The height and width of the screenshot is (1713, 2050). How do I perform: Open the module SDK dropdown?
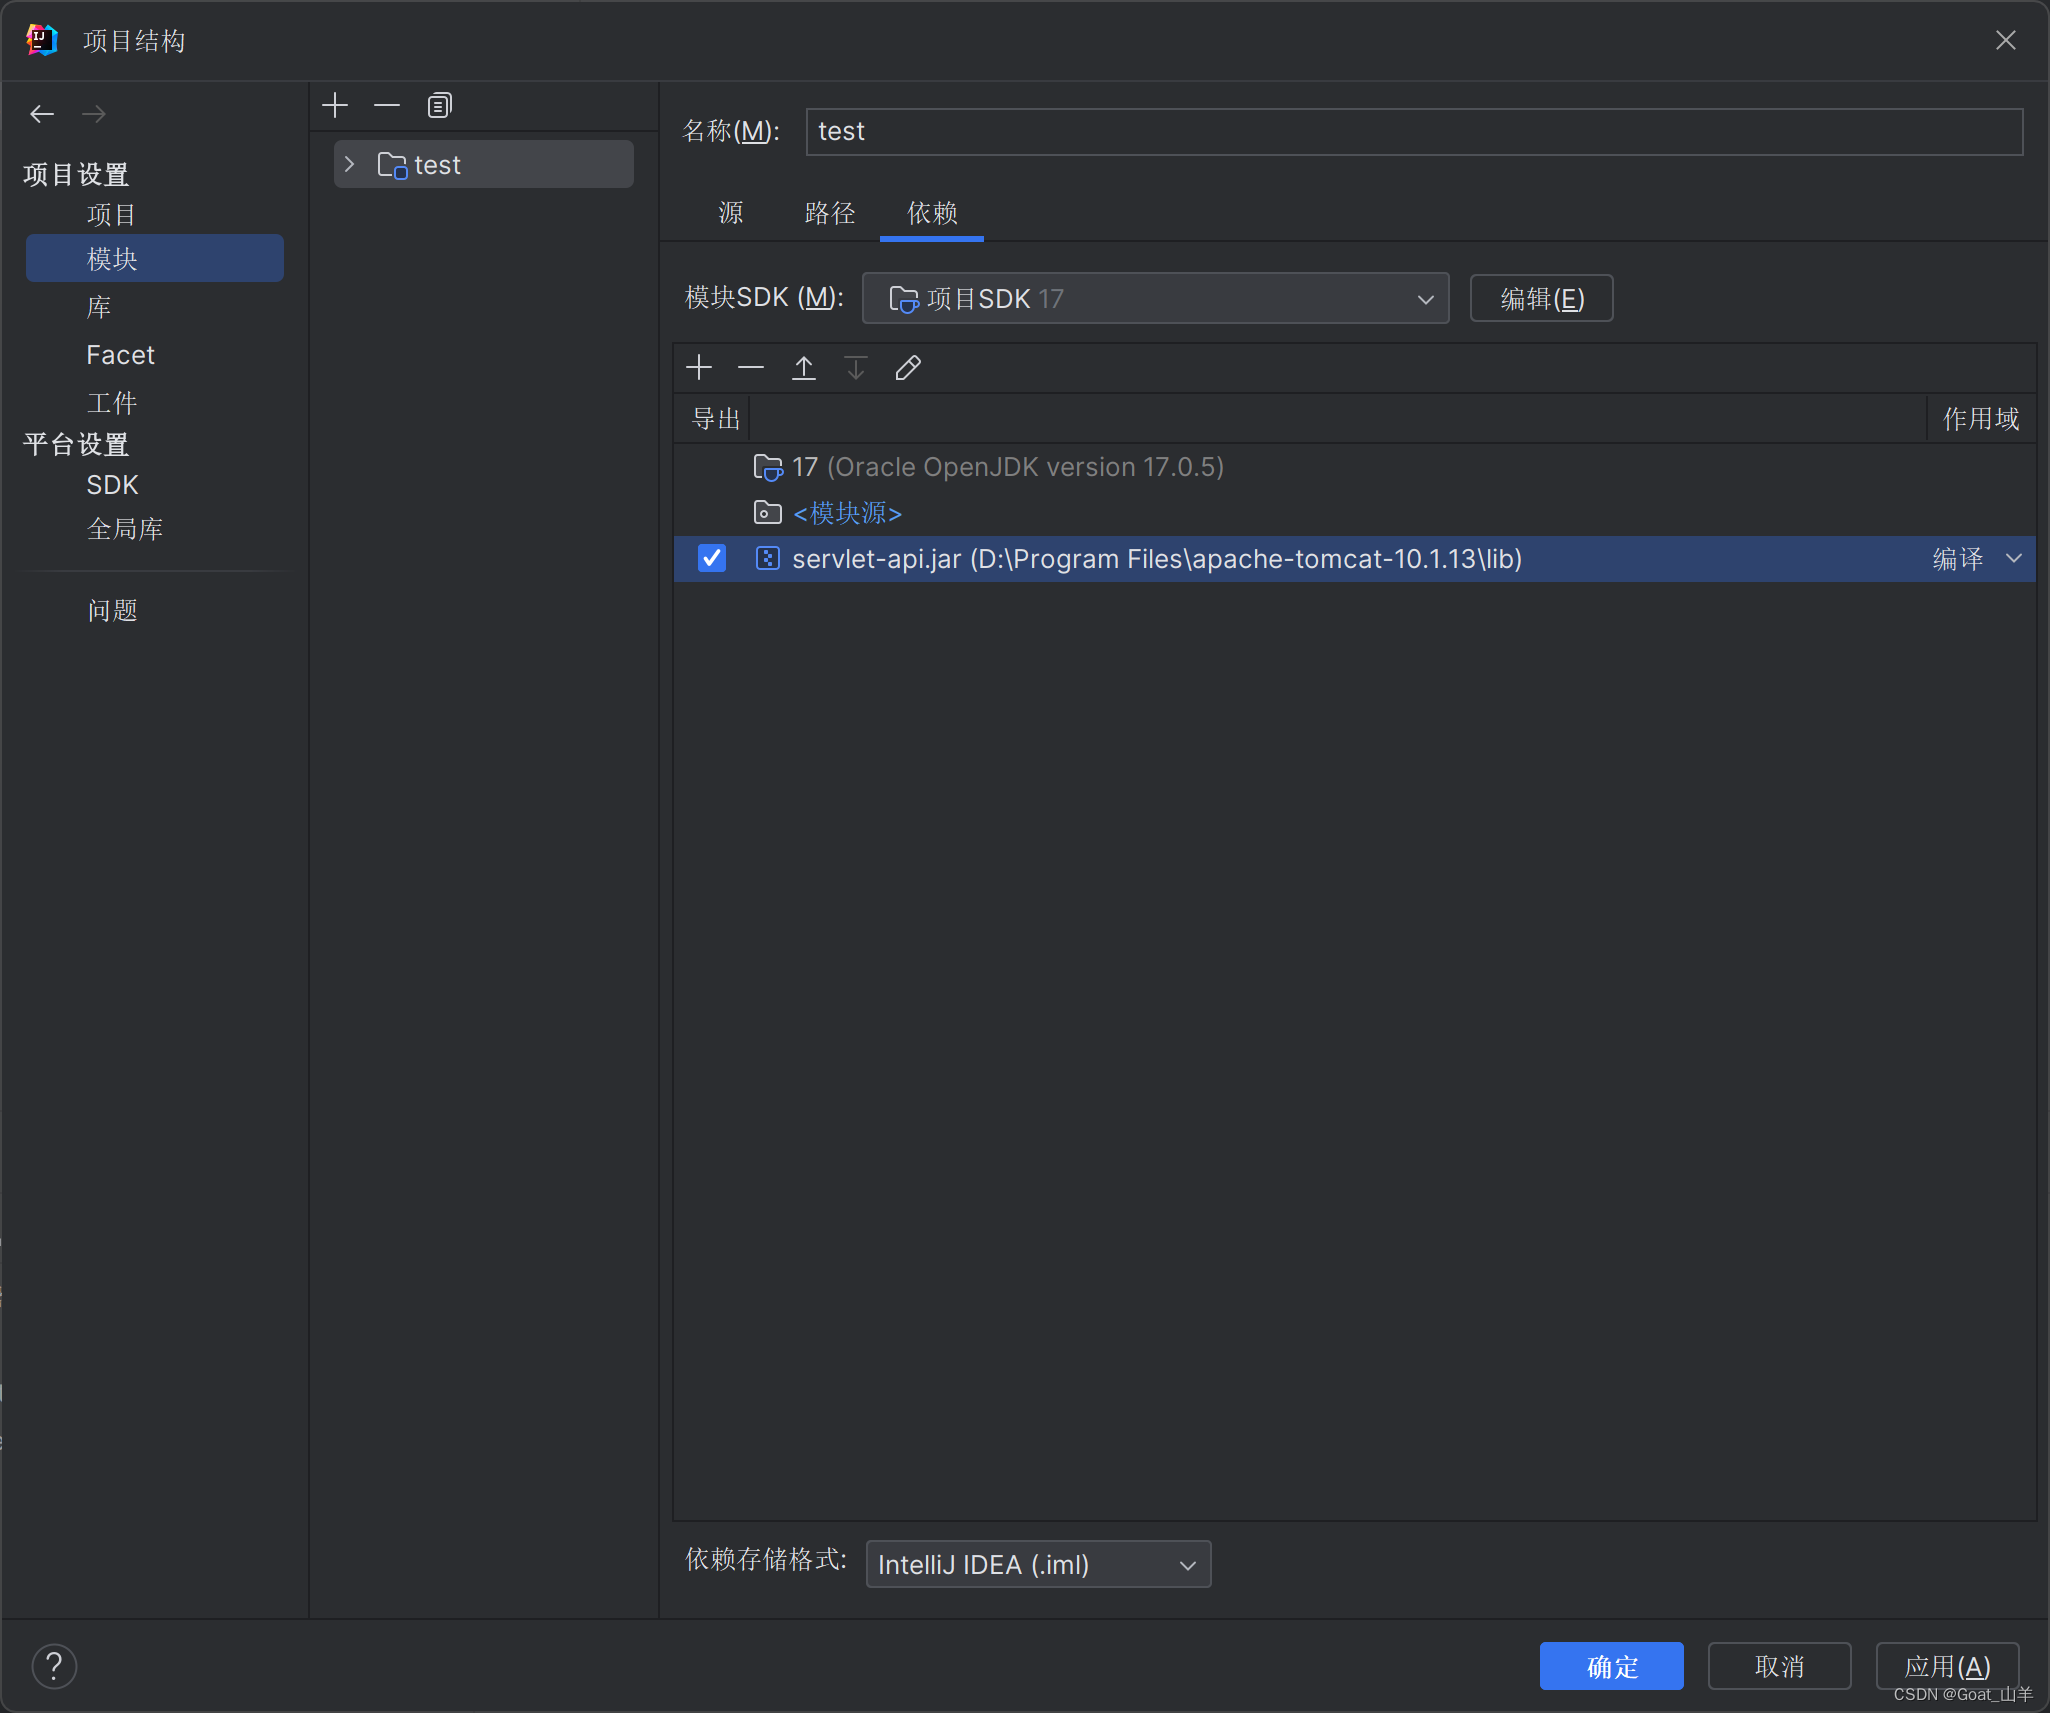pyautogui.click(x=1155, y=298)
